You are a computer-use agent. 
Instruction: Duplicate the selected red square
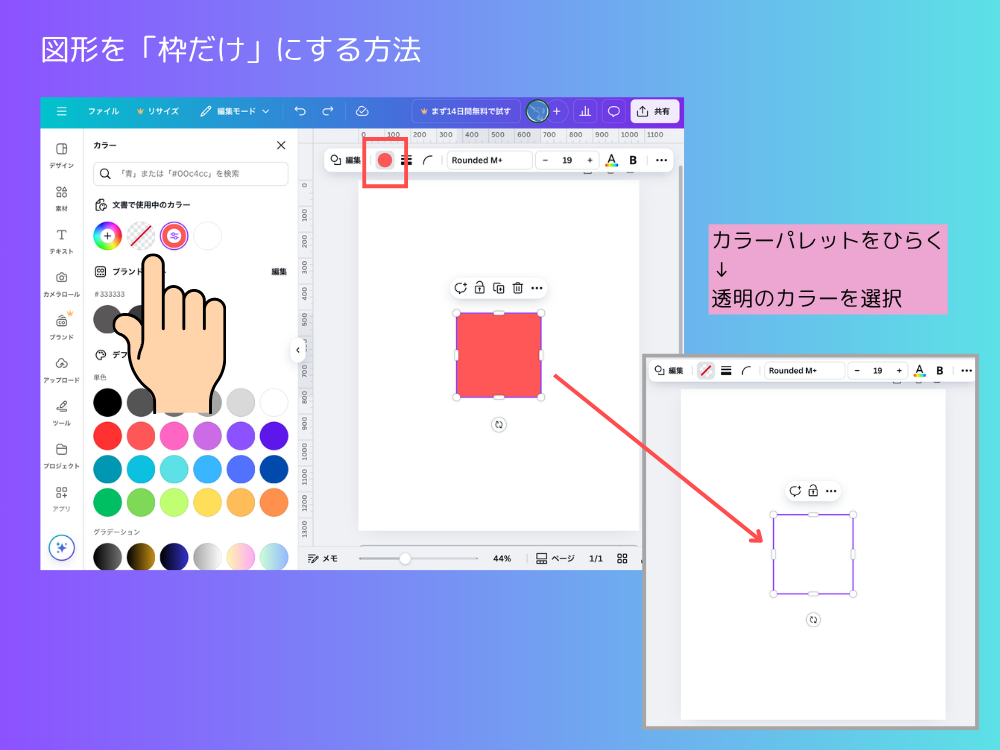[499, 288]
